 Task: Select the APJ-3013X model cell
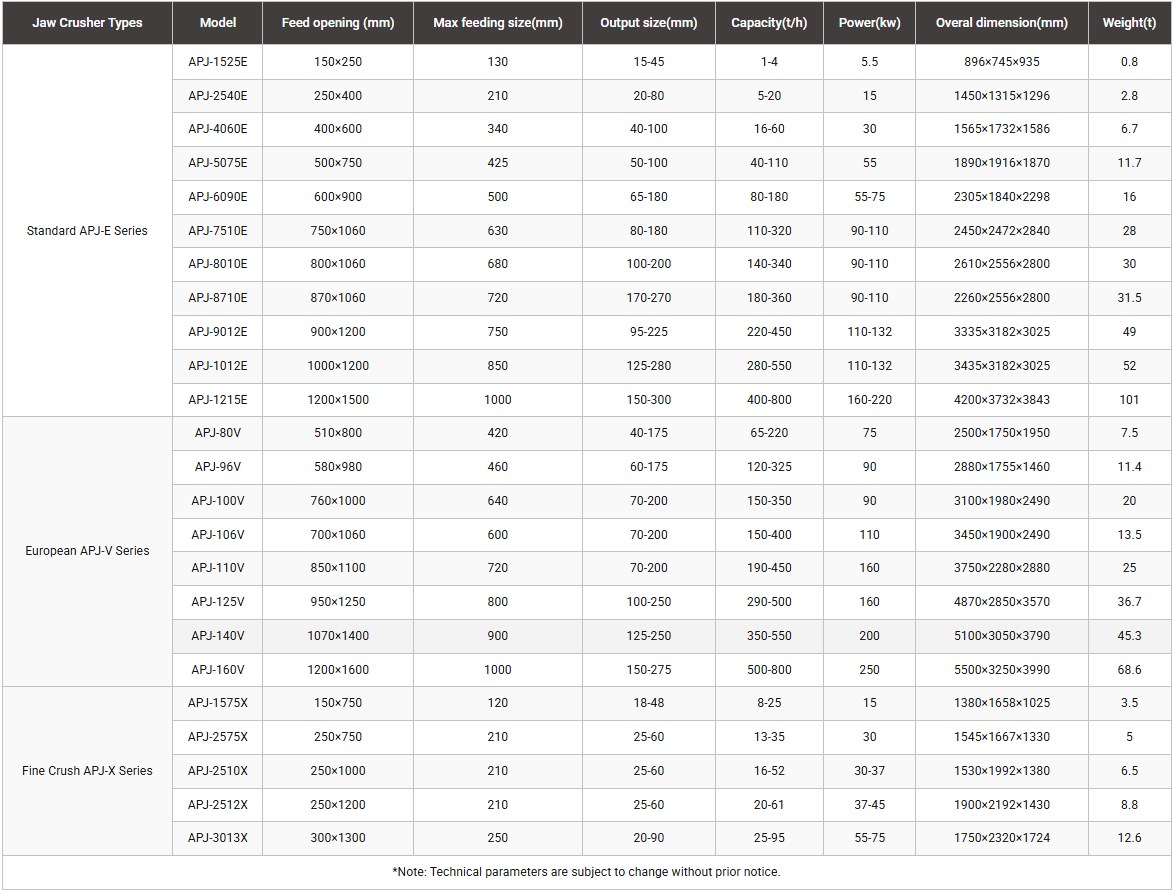(218, 838)
